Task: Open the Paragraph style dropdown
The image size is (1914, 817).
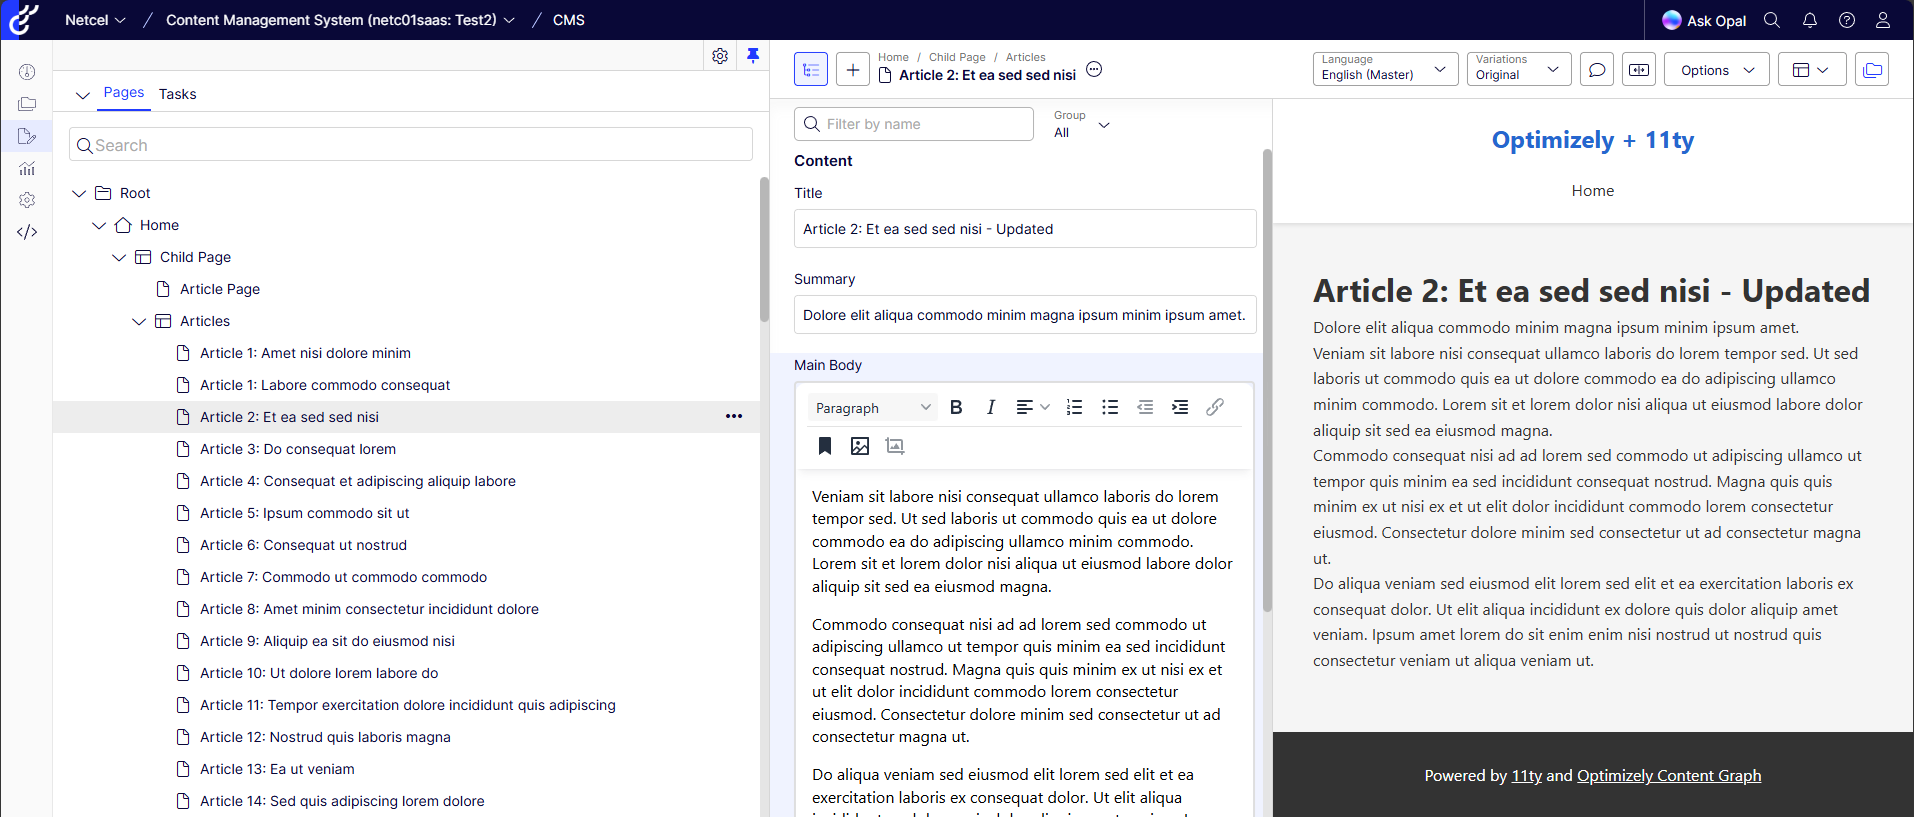Action: click(872, 408)
